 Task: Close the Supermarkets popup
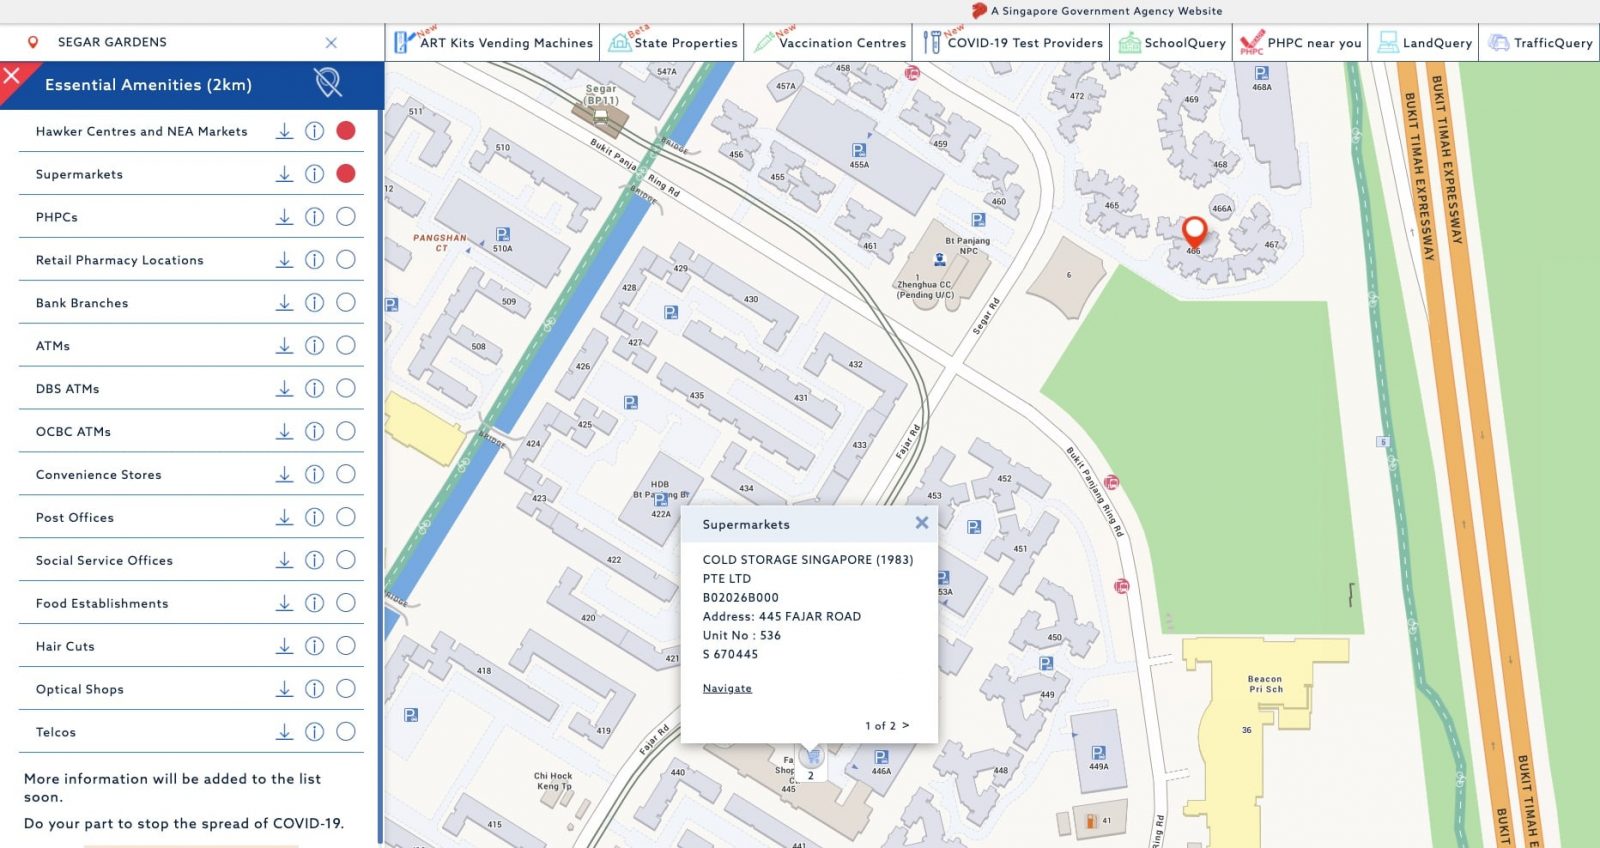pos(922,523)
